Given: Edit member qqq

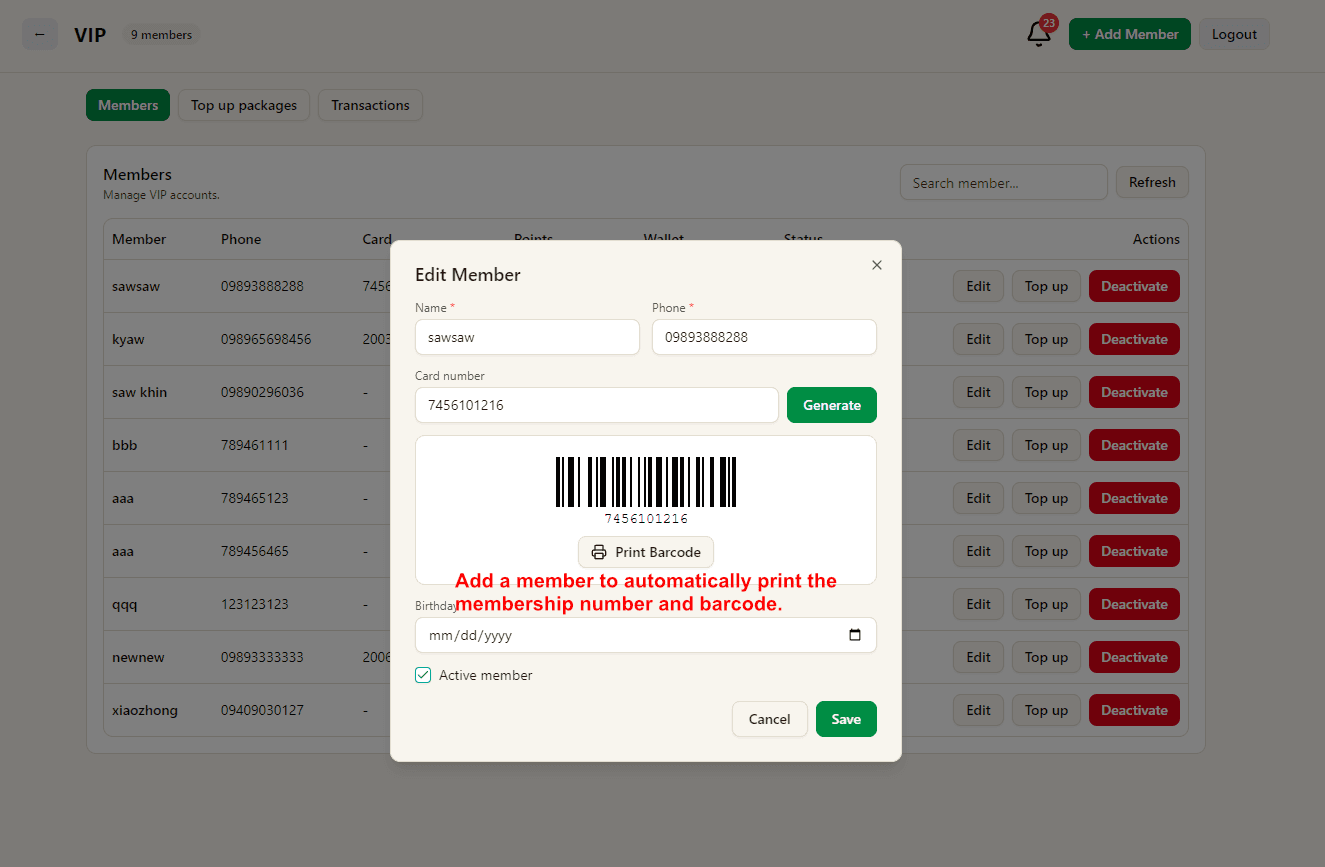Looking at the screenshot, I should pos(978,604).
